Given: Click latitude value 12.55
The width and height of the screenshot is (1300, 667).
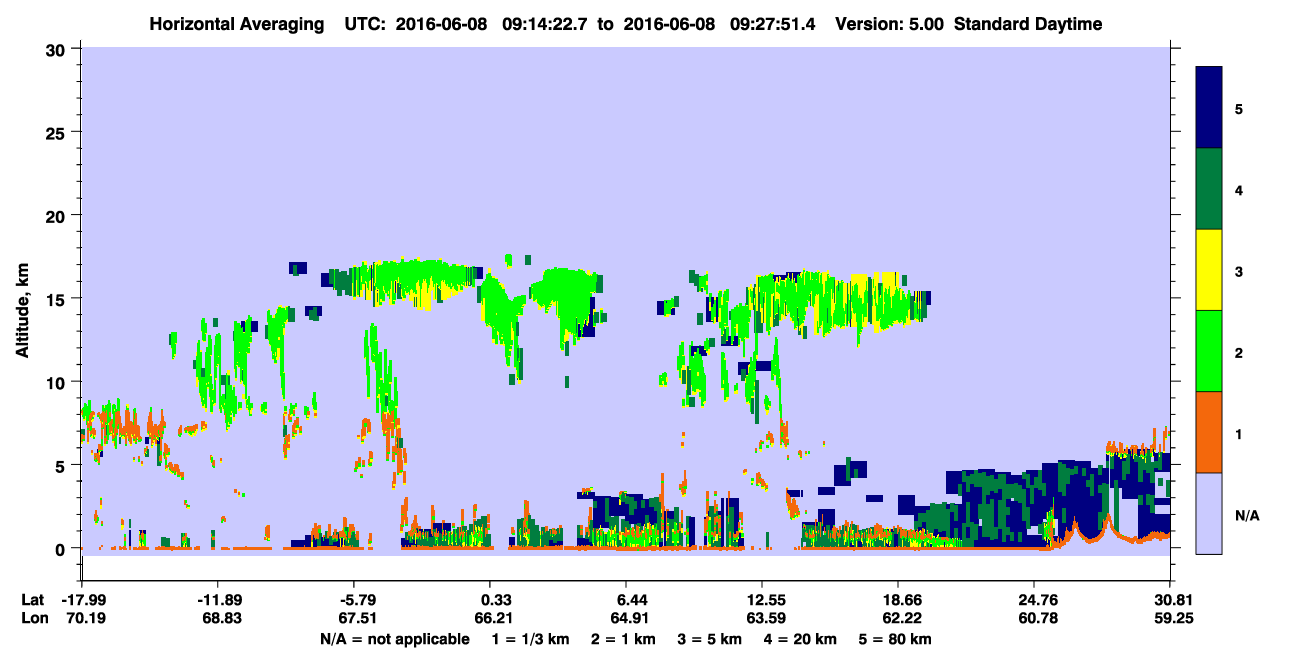Looking at the screenshot, I should pos(762,600).
